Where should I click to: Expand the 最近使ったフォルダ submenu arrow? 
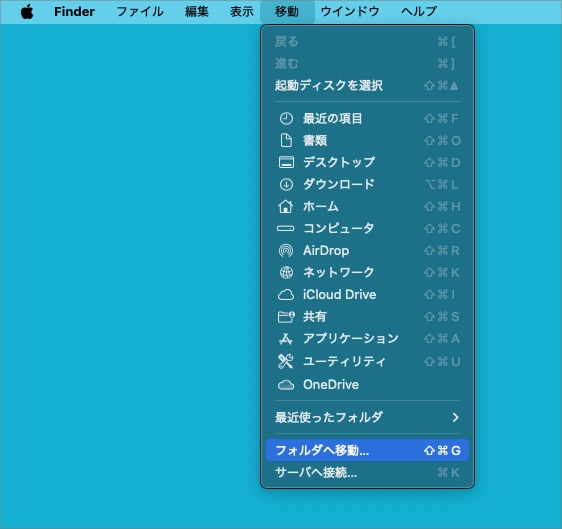(455, 417)
